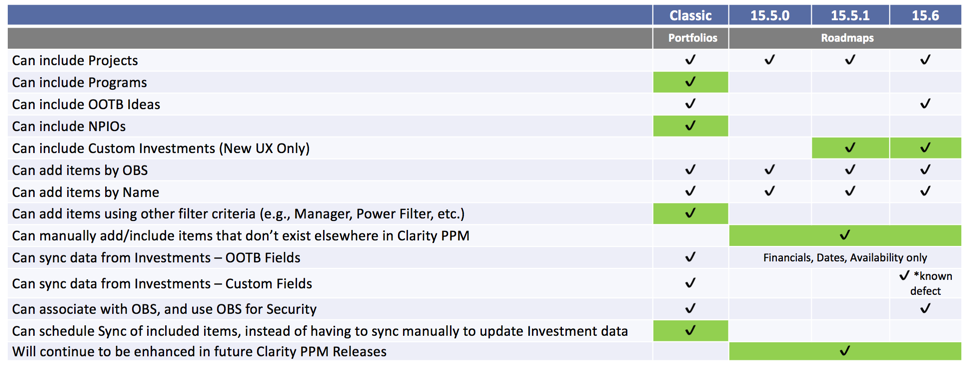Click the '*known defect' cell
970x369 pixels.
[925, 283]
